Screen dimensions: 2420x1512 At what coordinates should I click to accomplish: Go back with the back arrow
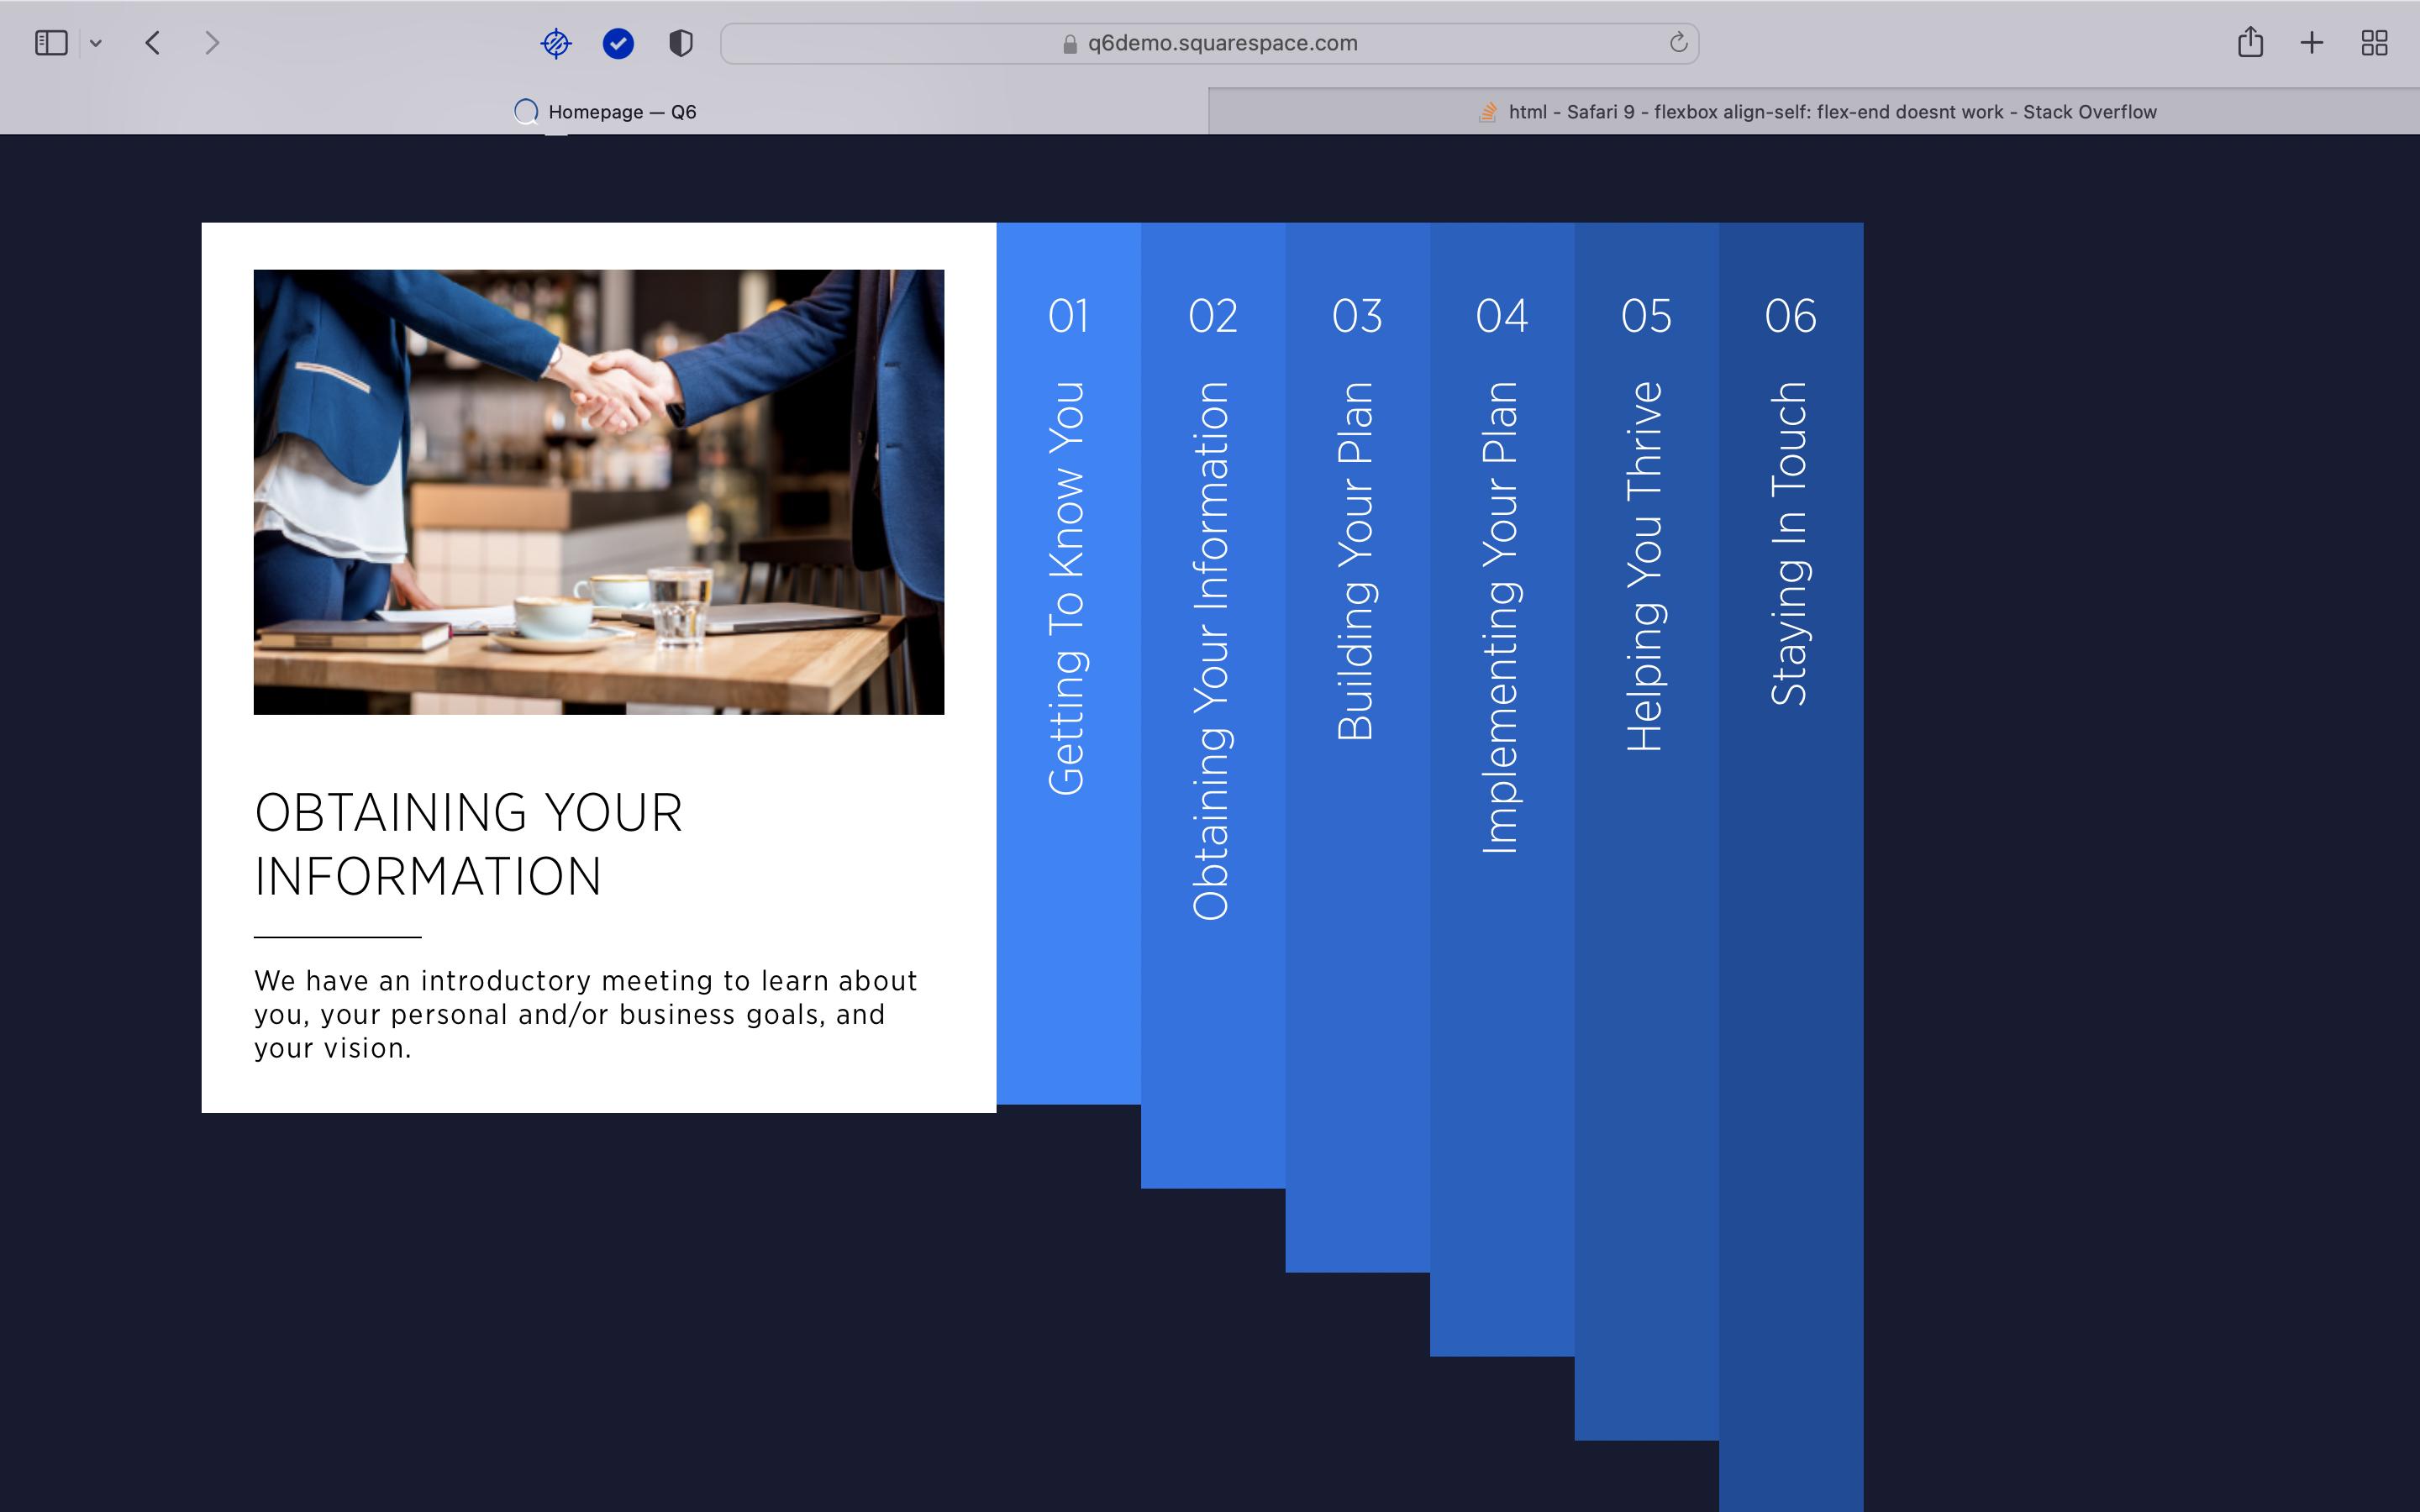pyautogui.click(x=153, y=43)
